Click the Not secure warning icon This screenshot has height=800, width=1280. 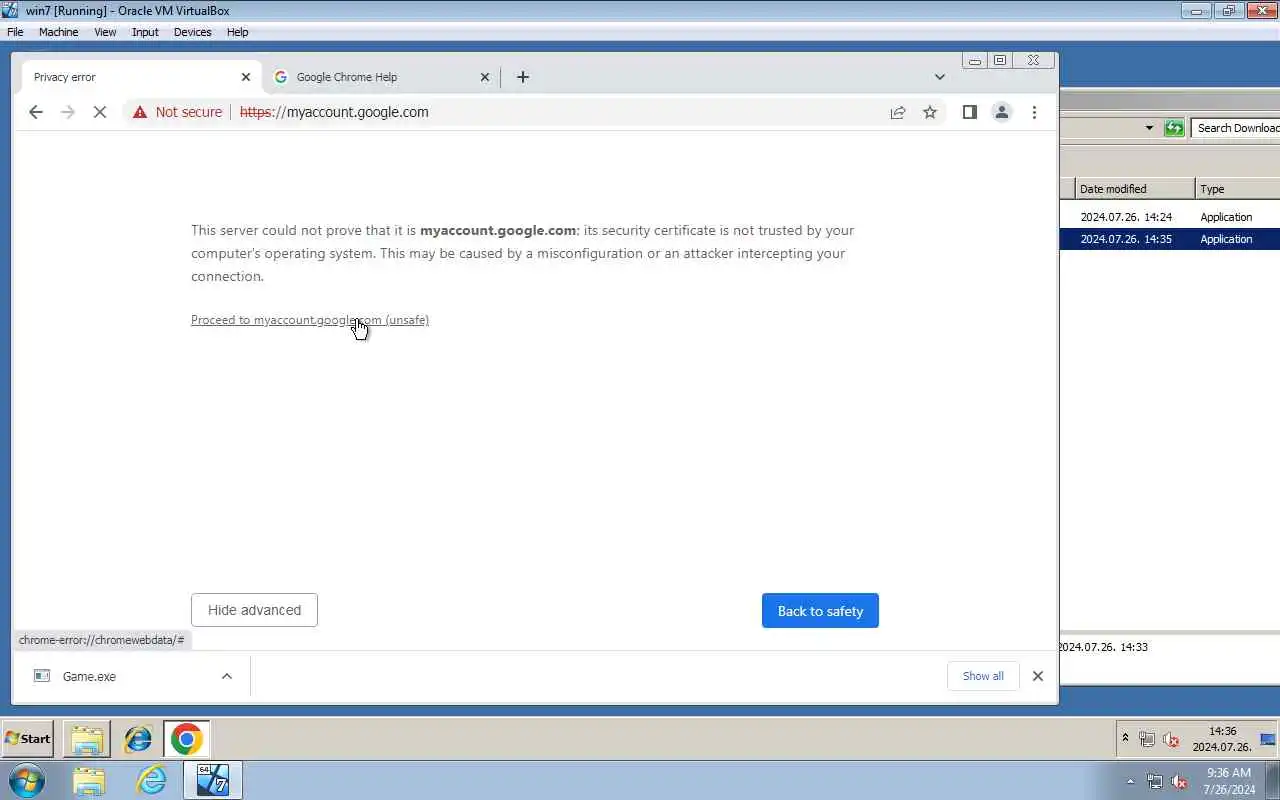tap(140, 112)
